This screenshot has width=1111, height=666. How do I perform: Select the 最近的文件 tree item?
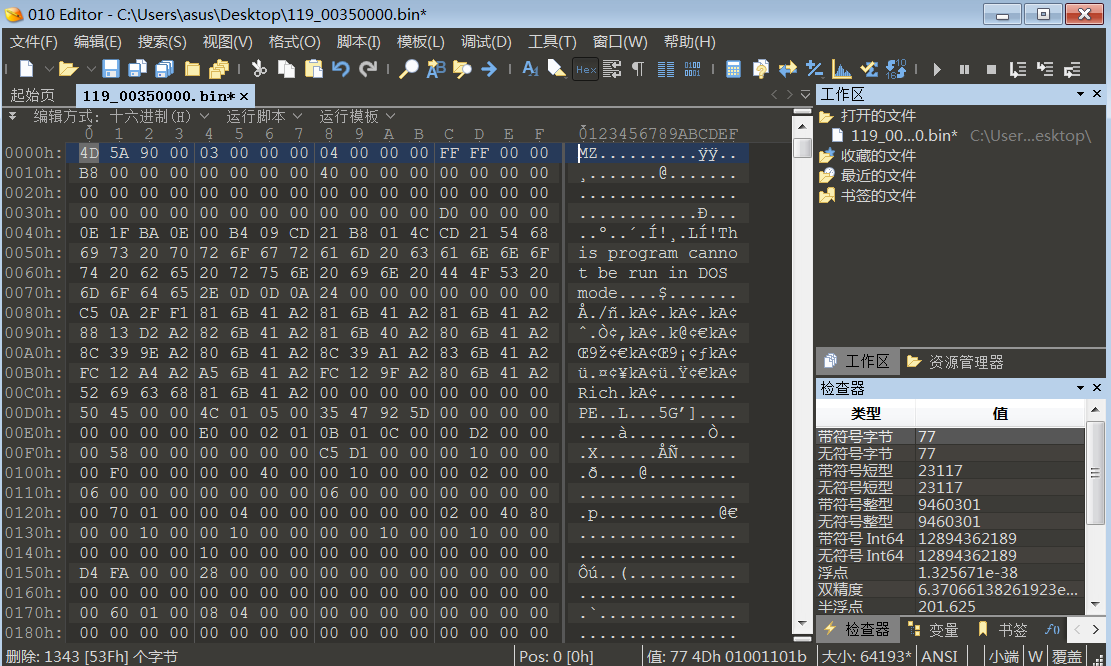click(877, 175)
